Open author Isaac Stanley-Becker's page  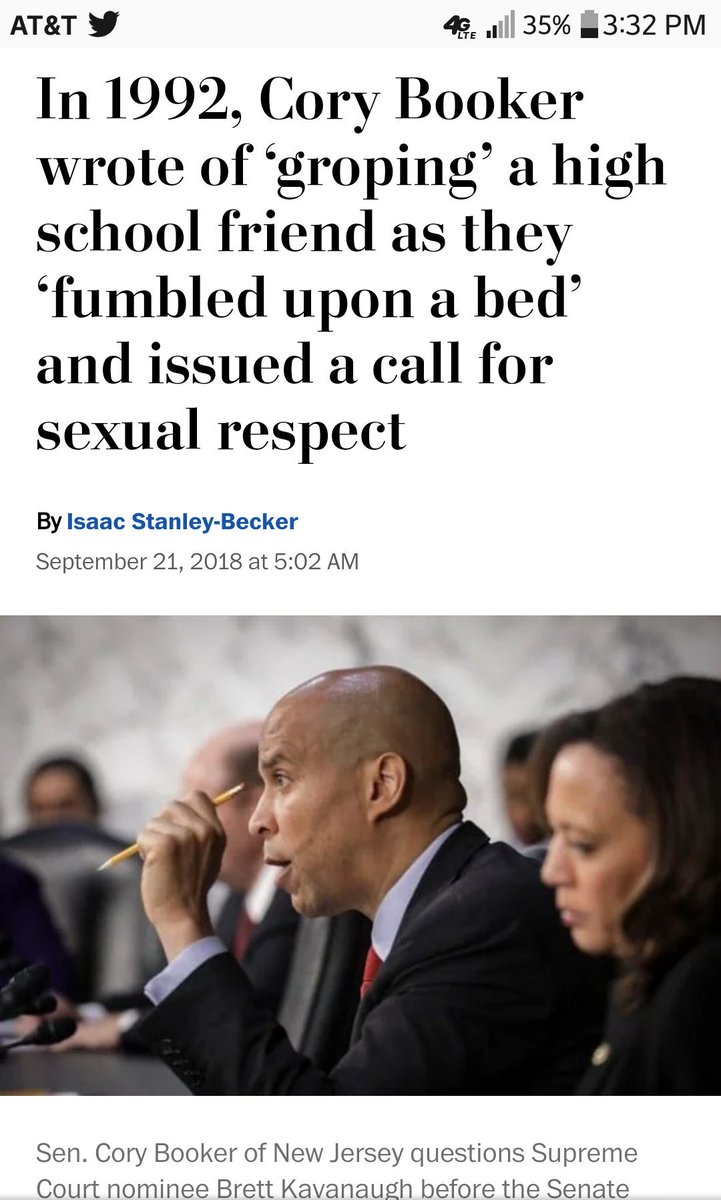182,521
